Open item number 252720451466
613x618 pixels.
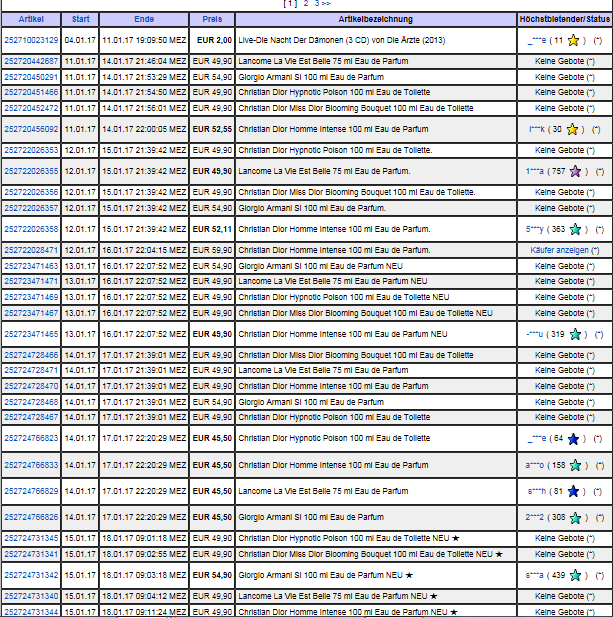[31, 92]
